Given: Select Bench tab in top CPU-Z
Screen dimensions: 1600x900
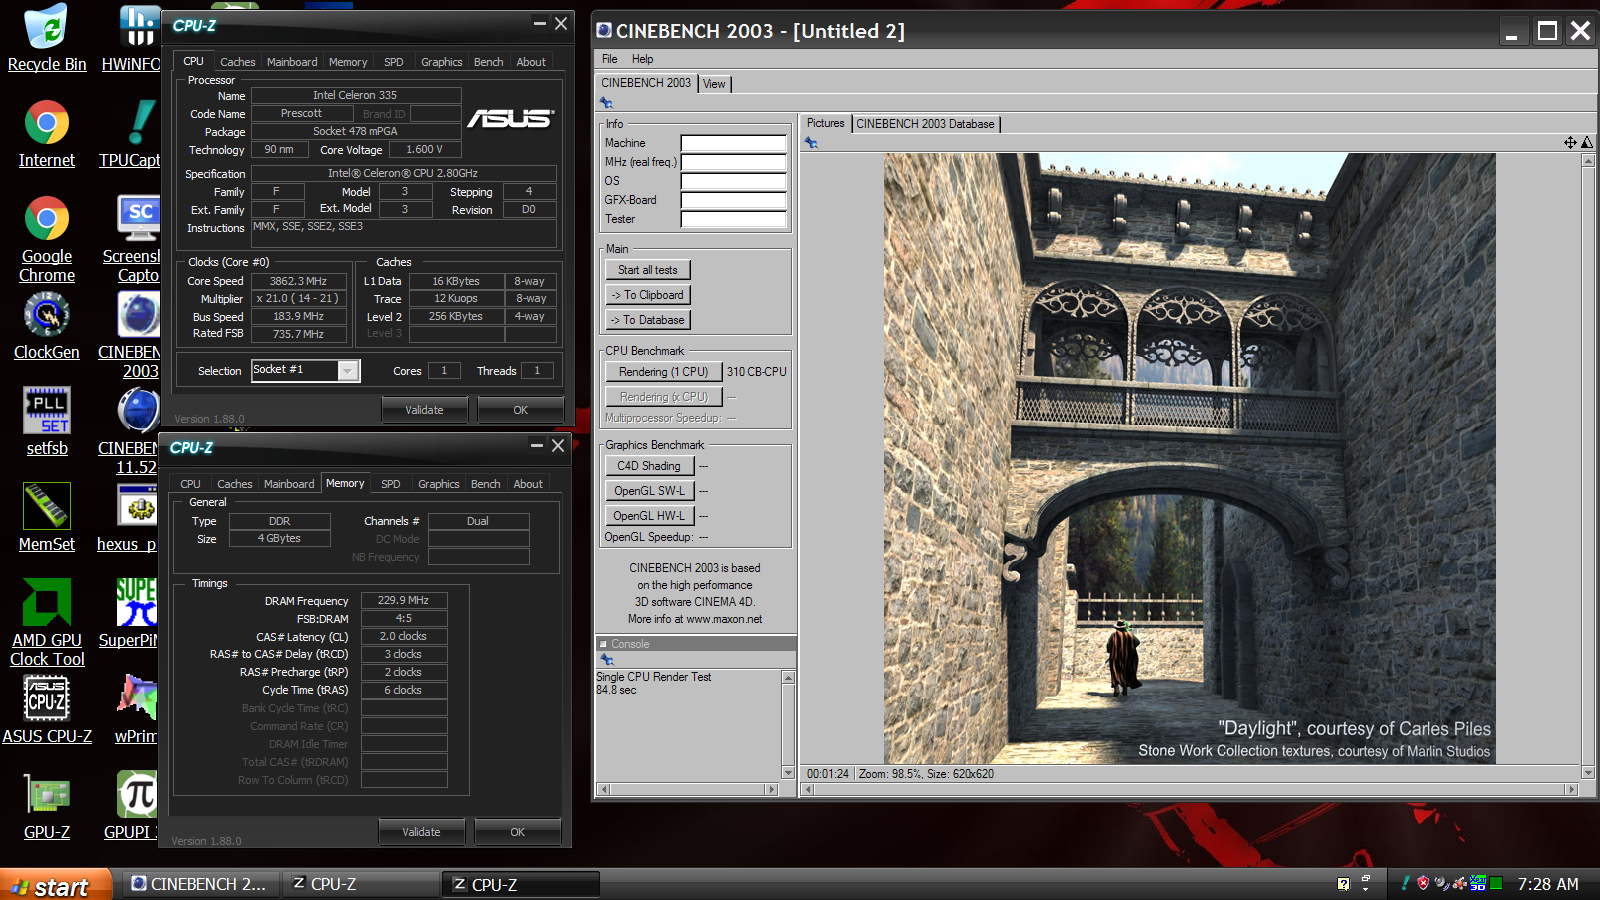Looking at the screenshot, I should coord(488,62).
